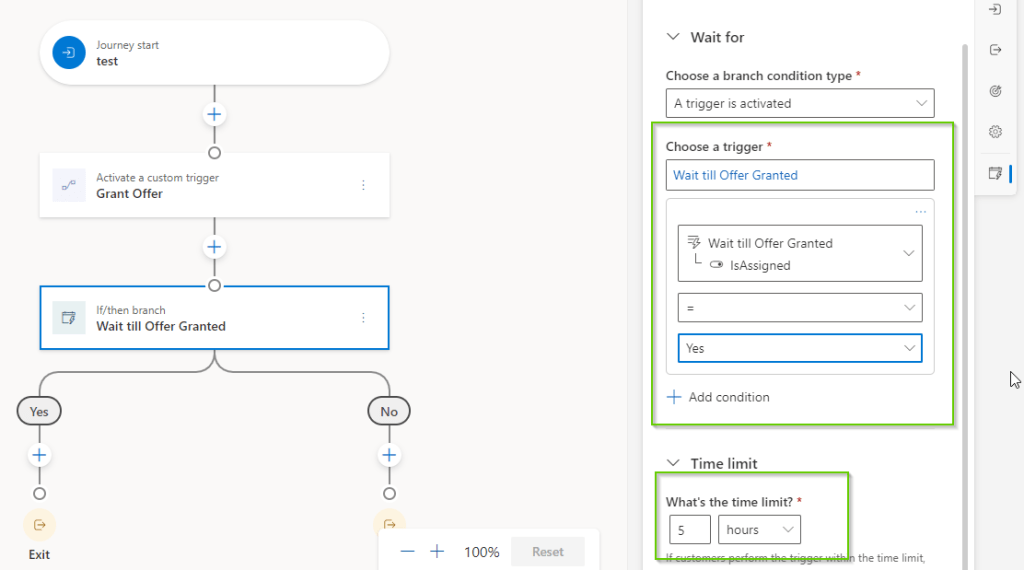
Task: Open the Wait till Offer Granted tile's three-dot menu
Action: click(363, 318)
